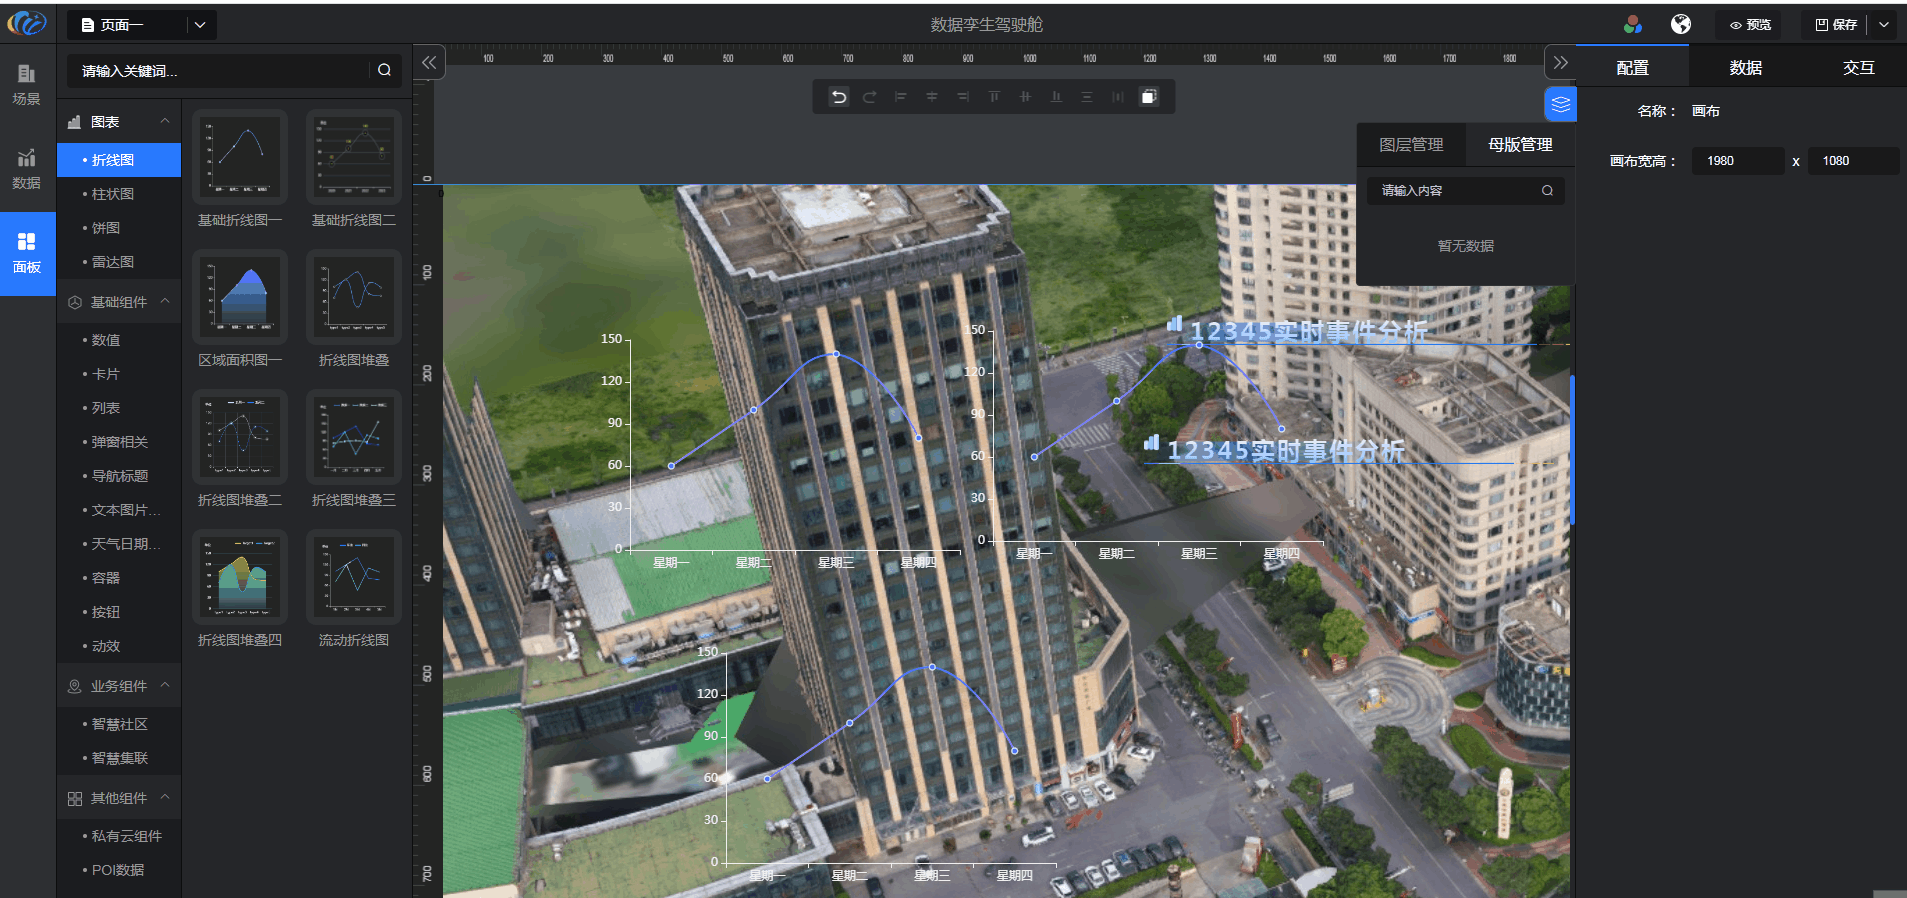Select the 区域面积图一 chart thumbnail
Viewport: 1907px width, 898px height.
tap(240, 298)
